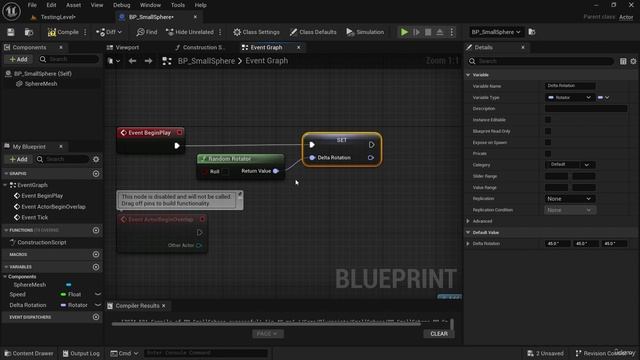Toggle visibility eye for Delta Rotation variable
Viewport: 640px width, 360px height.
pos(98,305)
